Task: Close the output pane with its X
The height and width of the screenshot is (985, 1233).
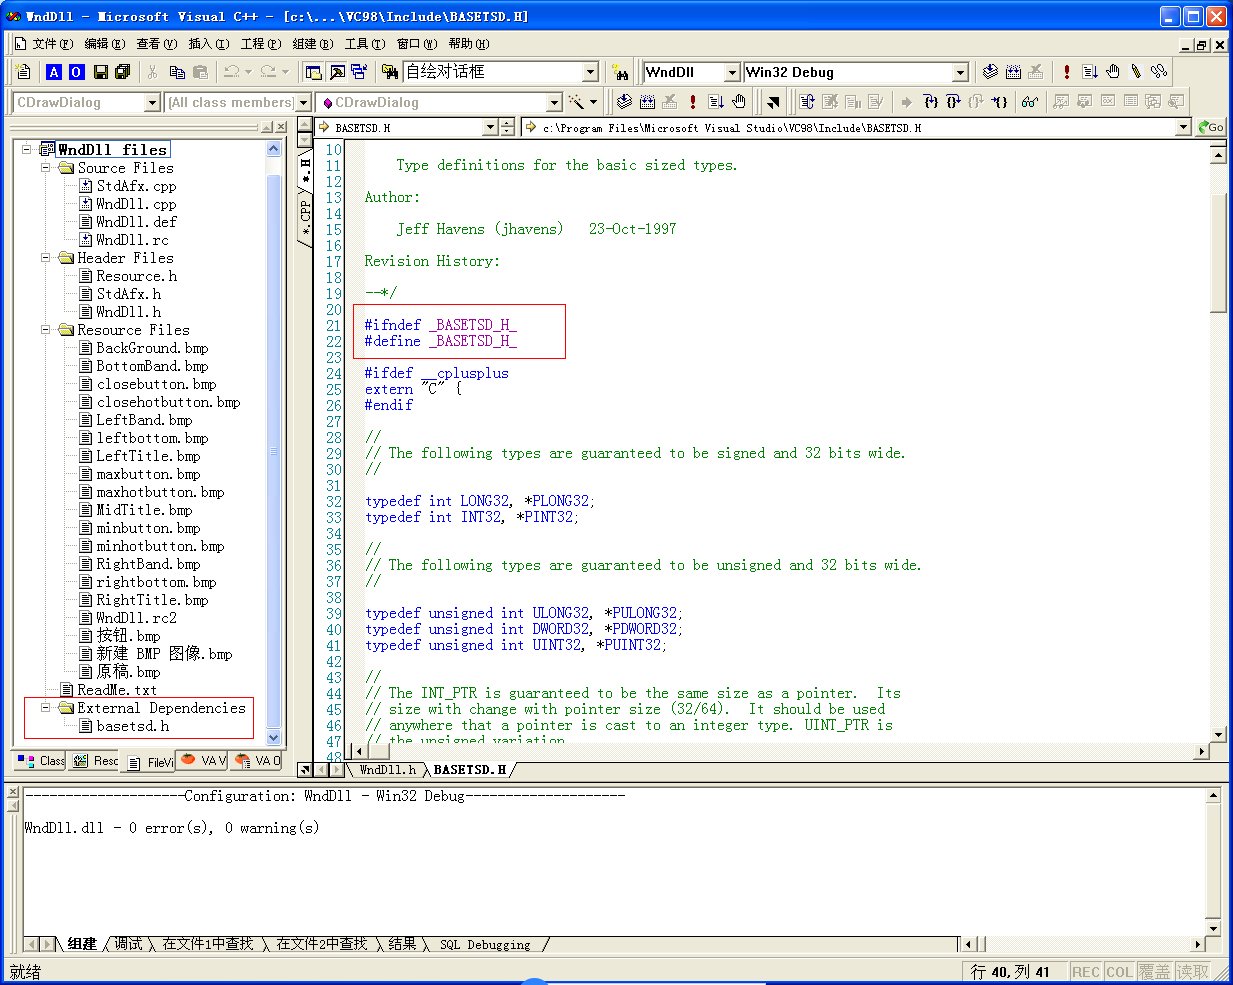Action: tap(13, 792)
